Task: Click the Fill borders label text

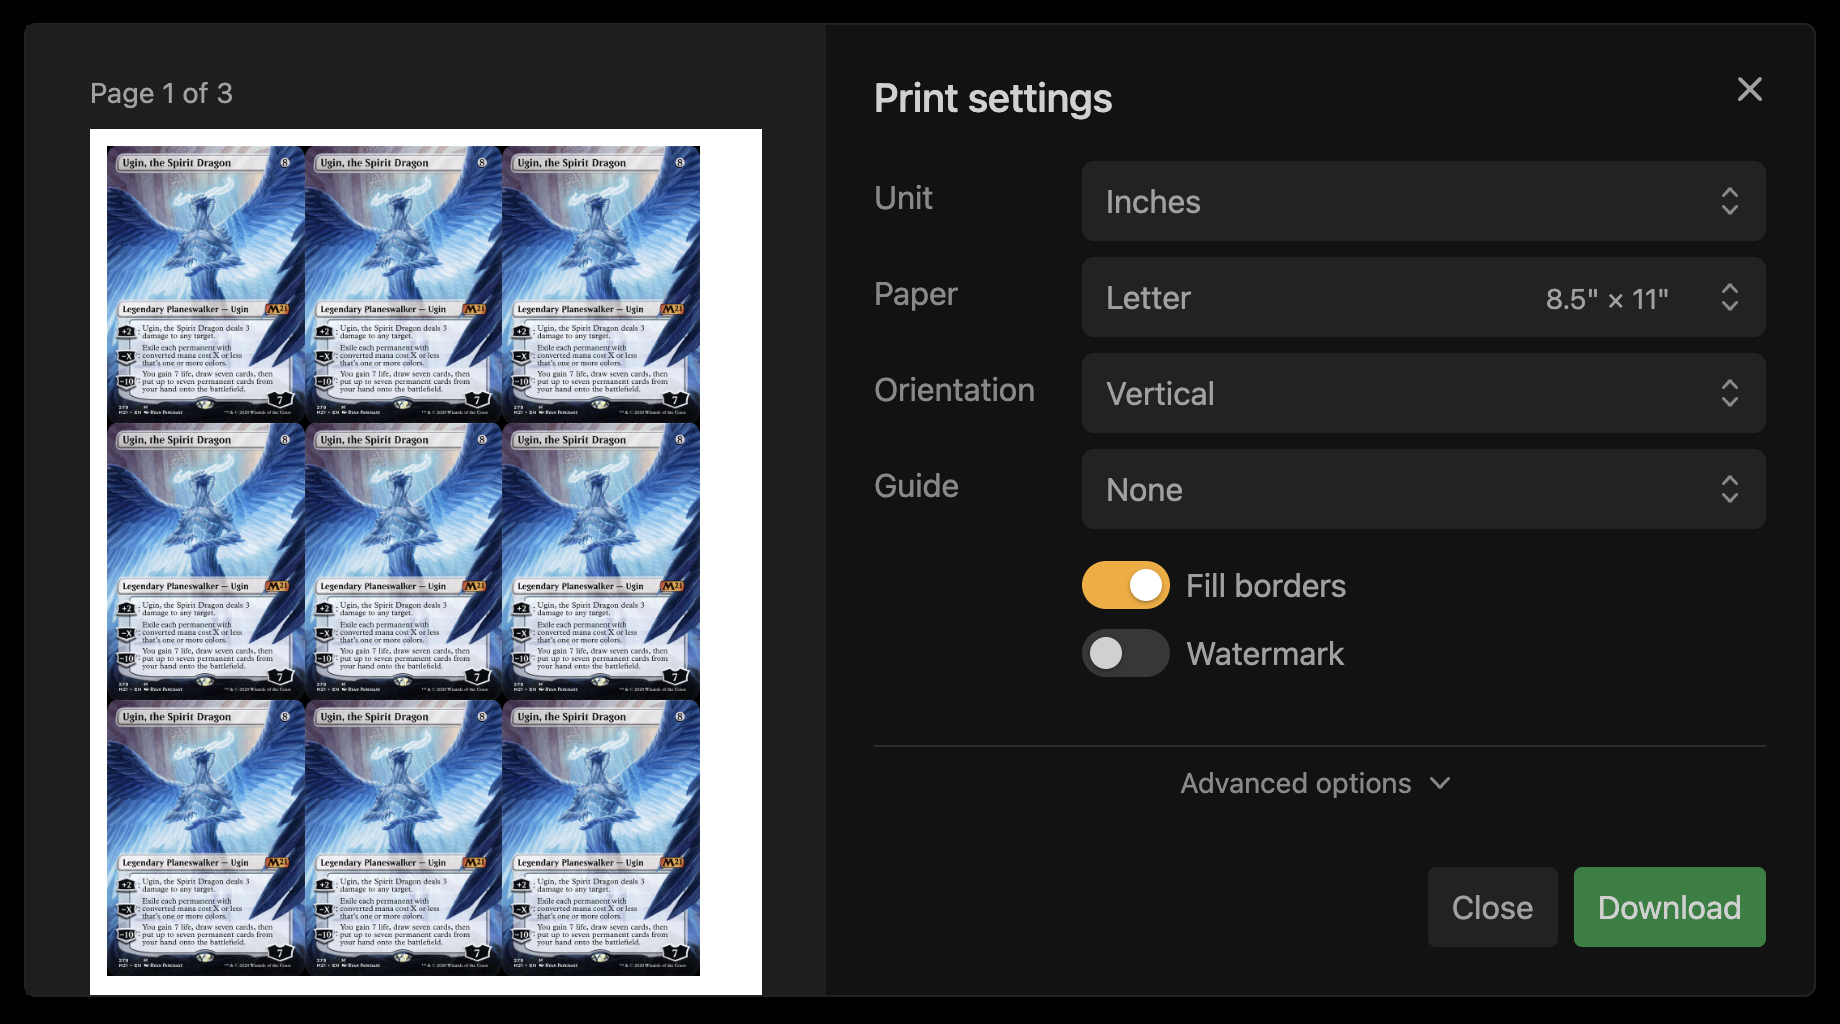Action: [1266, 586]
